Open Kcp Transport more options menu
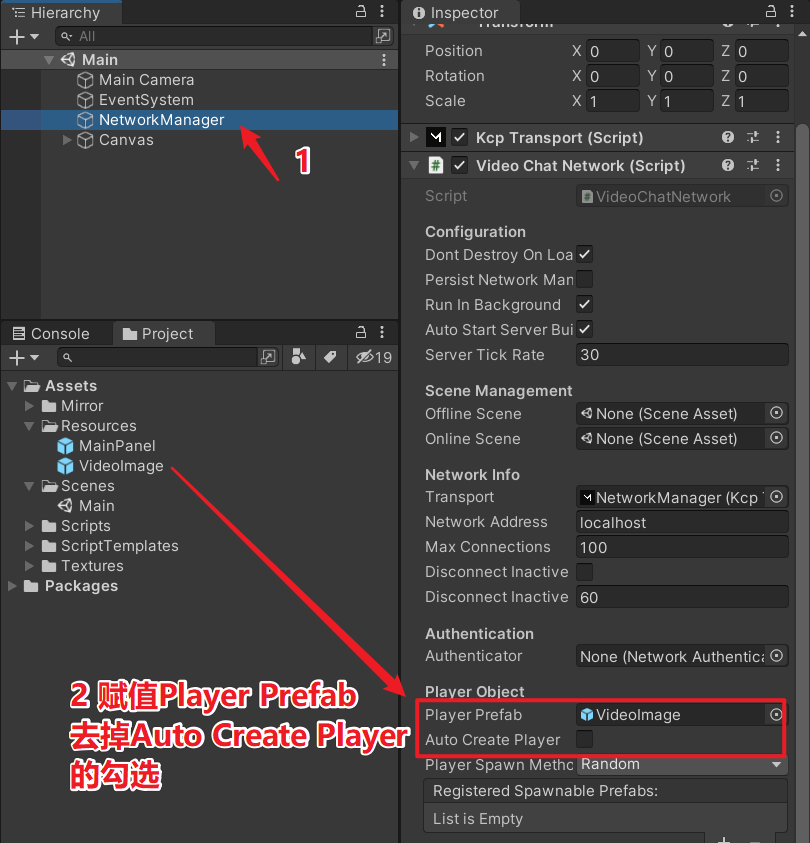 [x=778, y=137]
